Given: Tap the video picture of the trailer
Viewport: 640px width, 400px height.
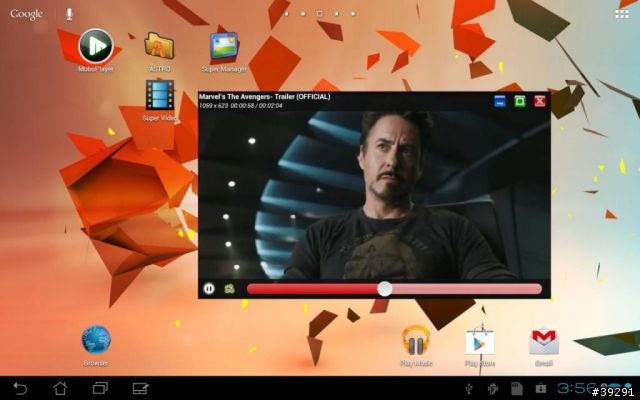Looking at the screenshot, I should [x=374, y=195].
